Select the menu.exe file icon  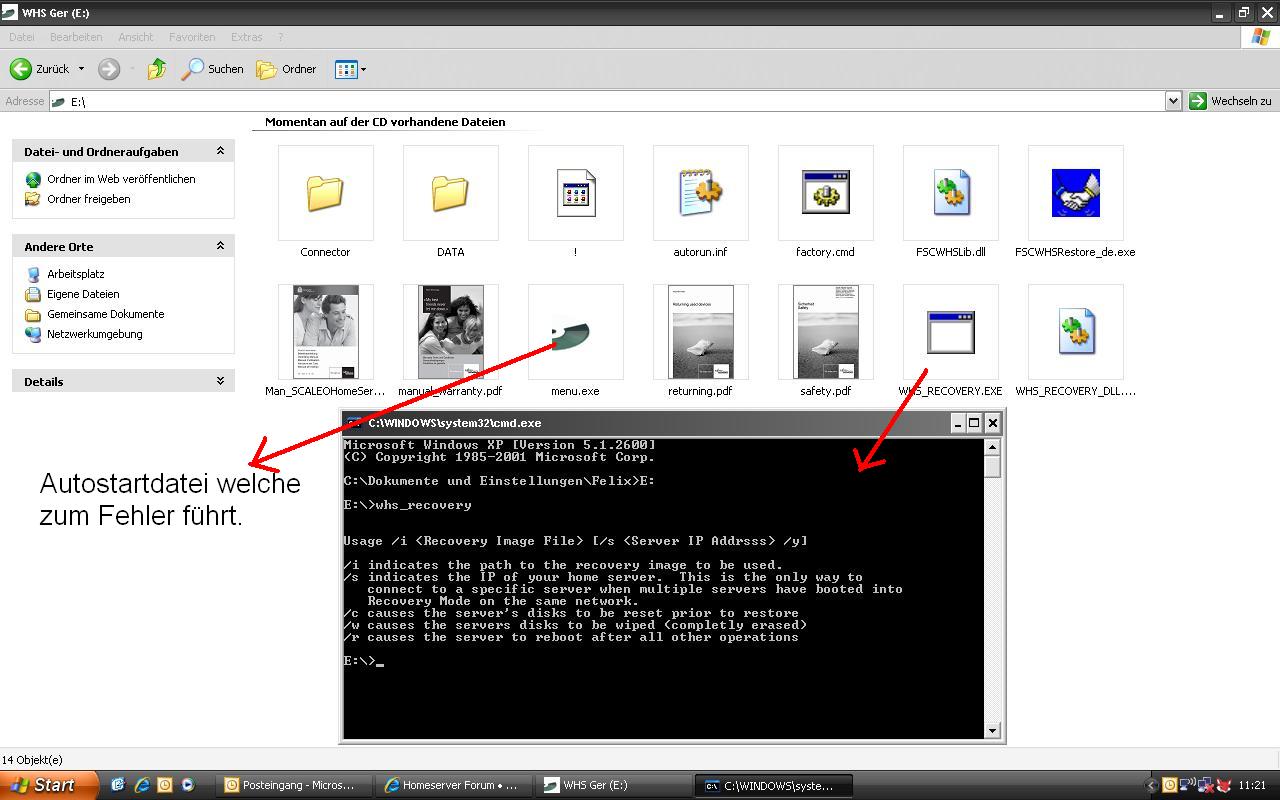click(575, 332)
